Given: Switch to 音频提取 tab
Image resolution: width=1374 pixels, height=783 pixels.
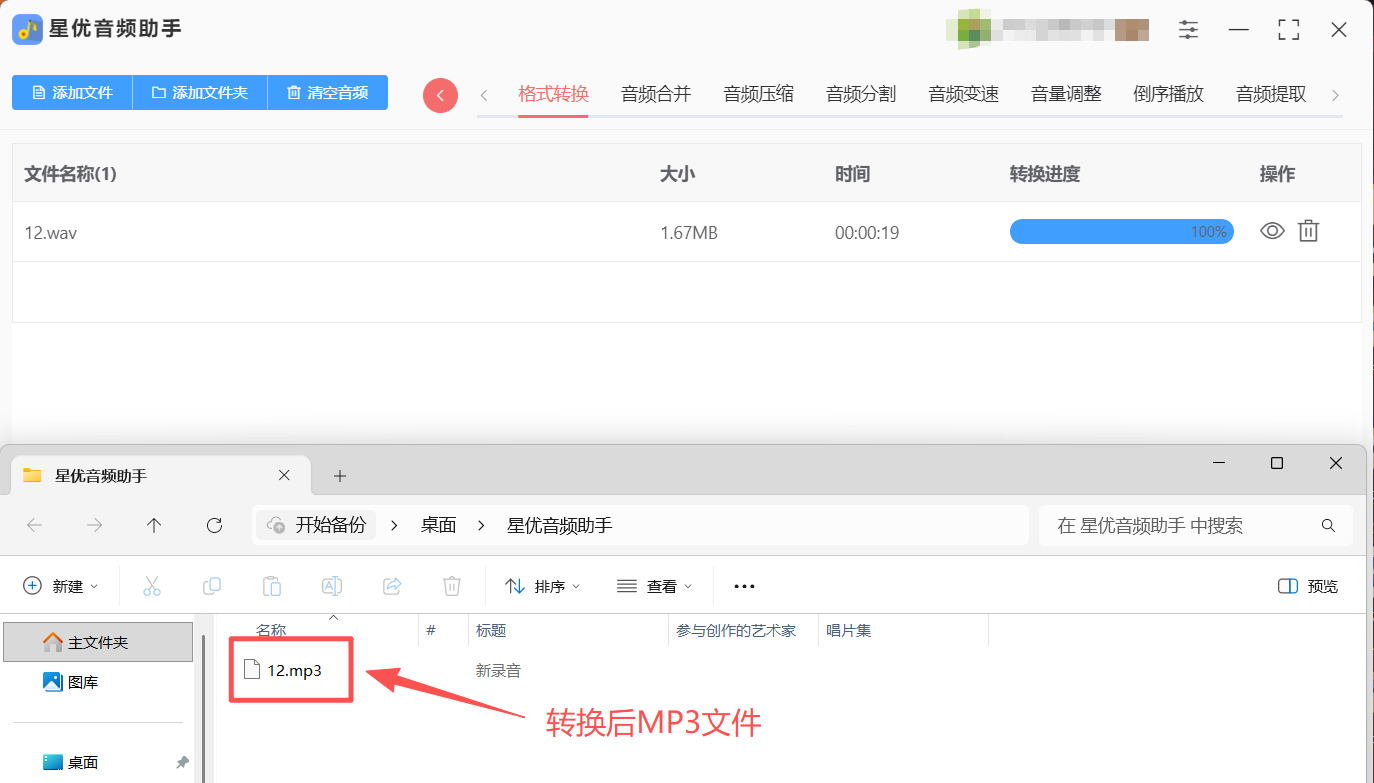Looking at the screenshot, I should tap(1271, 95).
